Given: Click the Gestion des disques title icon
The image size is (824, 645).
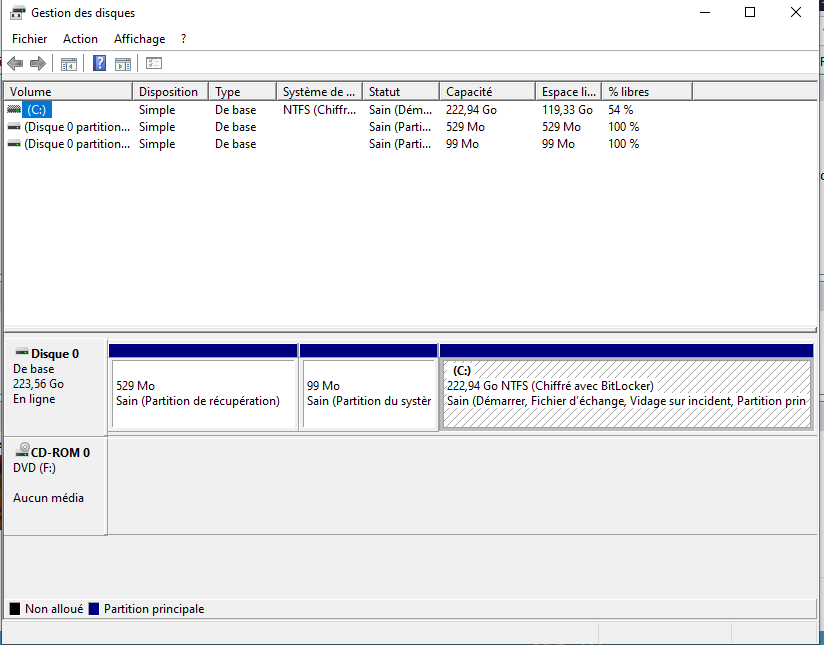Looking at the screenshot, I should [x=17, y=13].
